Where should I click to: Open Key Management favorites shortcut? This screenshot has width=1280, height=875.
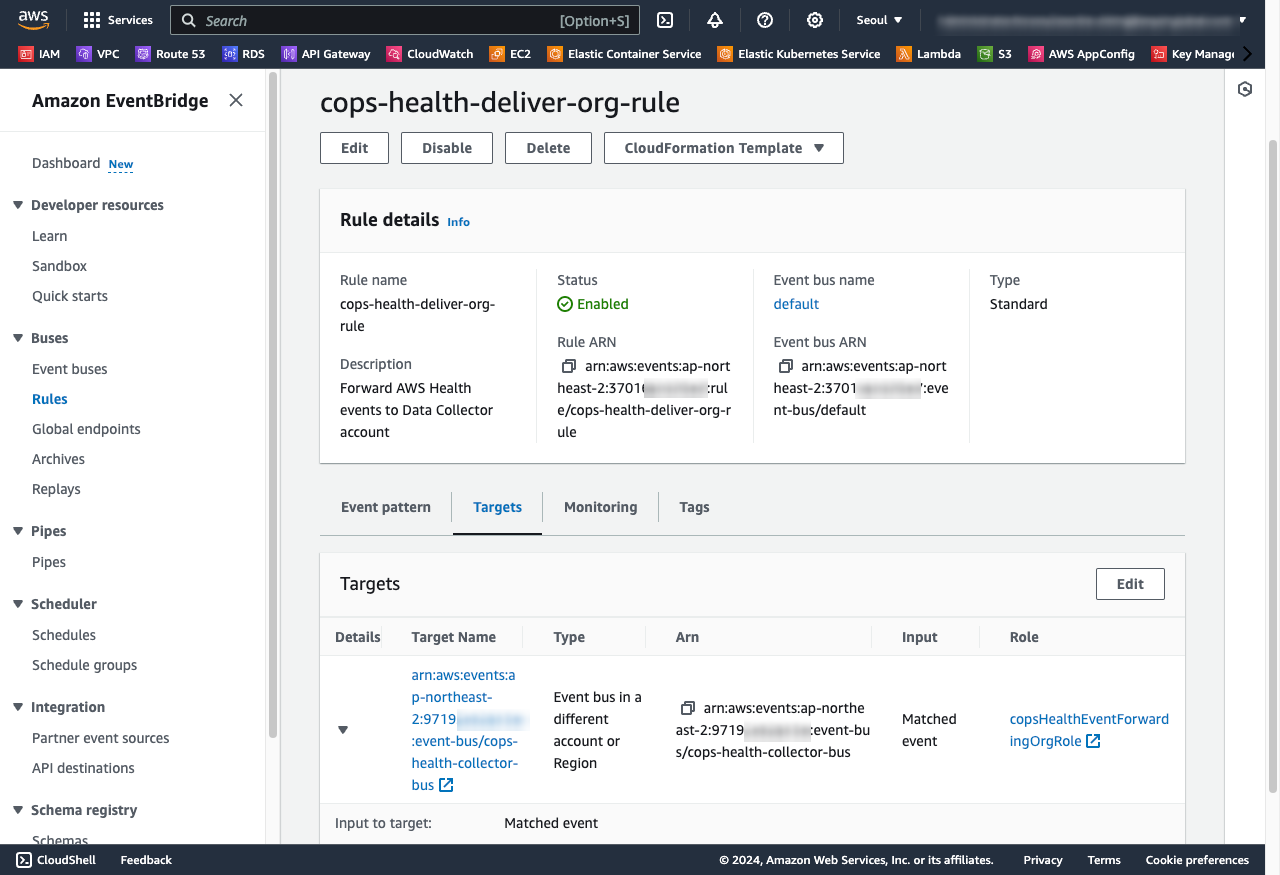click(1193, 54)
